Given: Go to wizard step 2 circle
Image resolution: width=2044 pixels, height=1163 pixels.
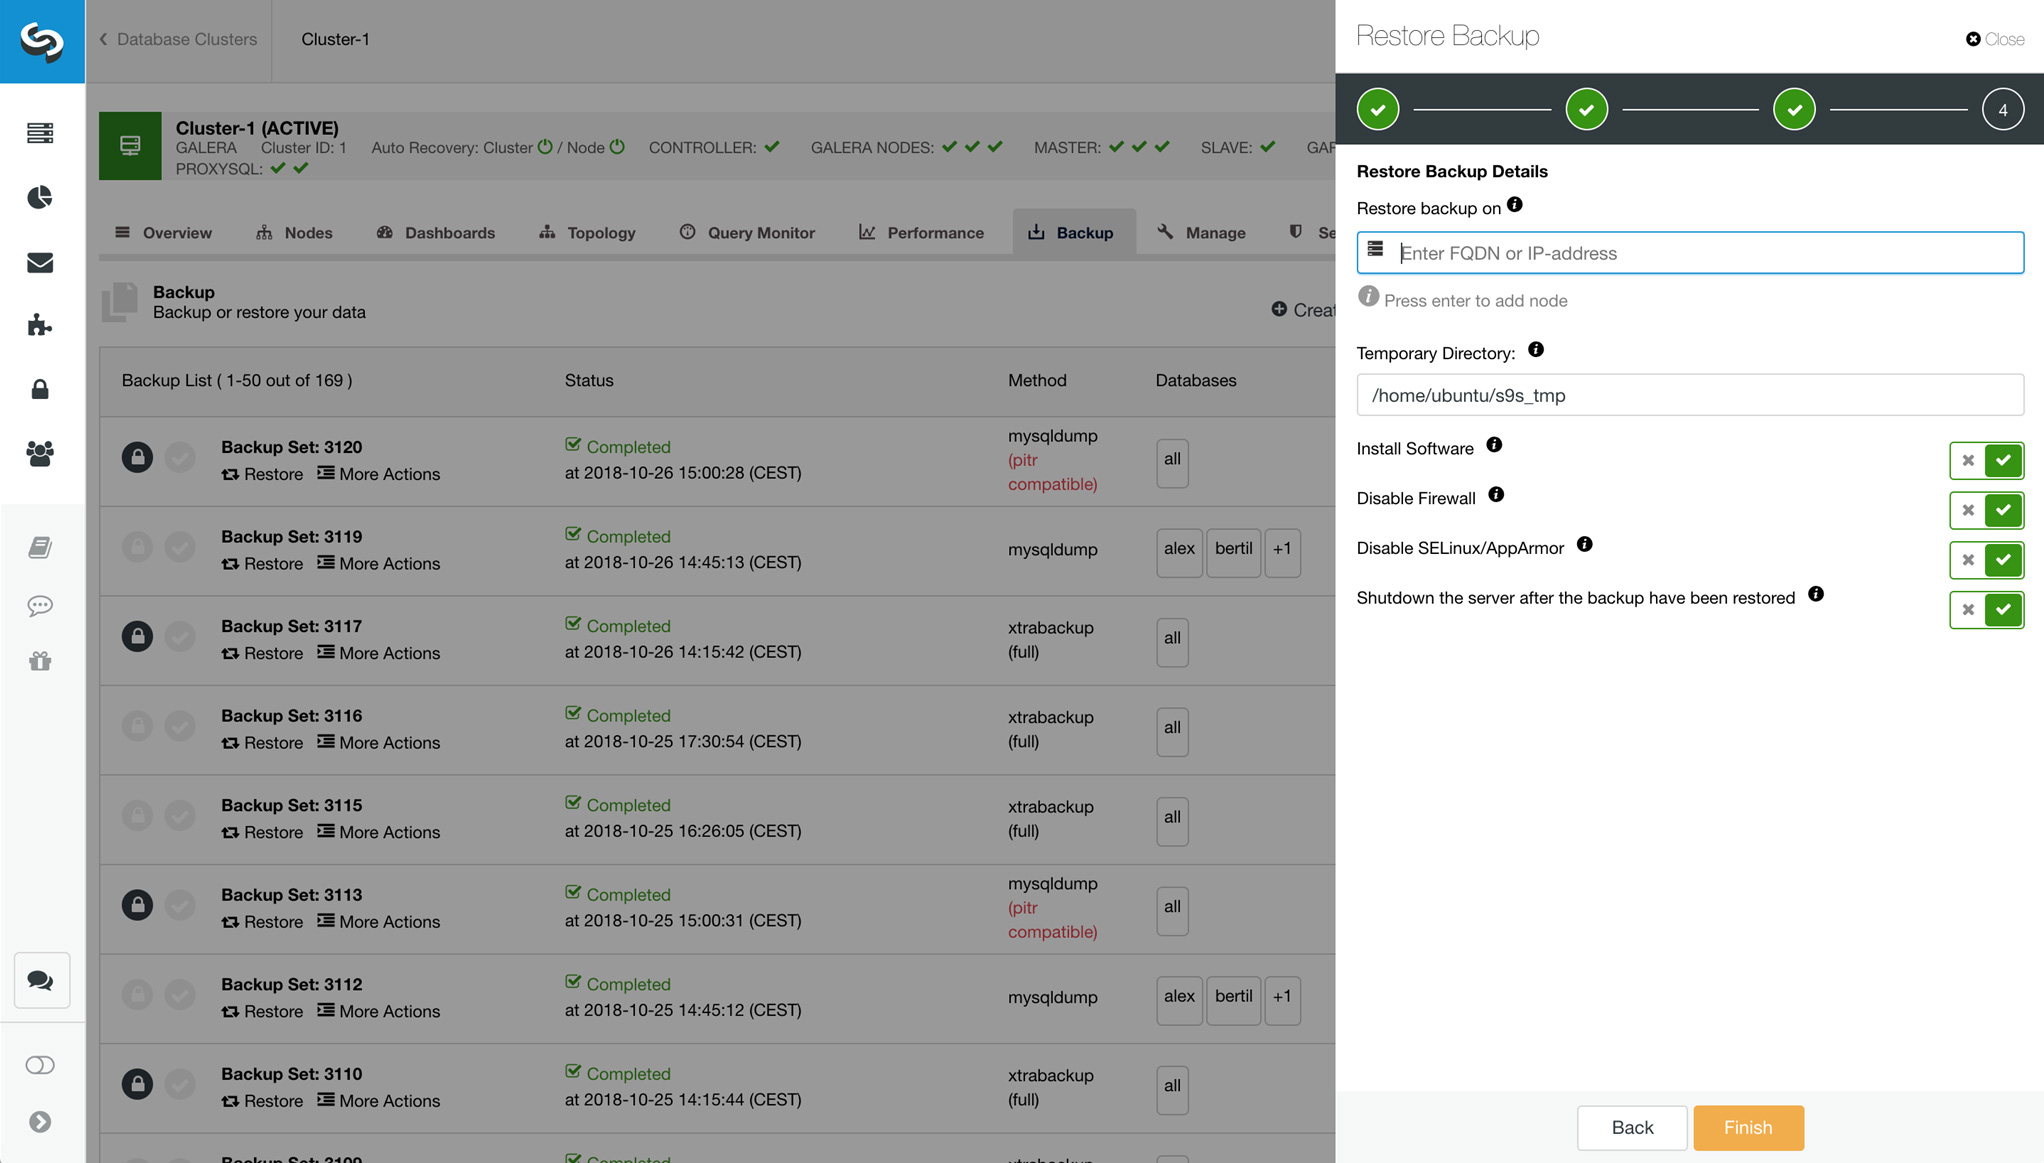Looking at the screenshot, I should 1587,109.
